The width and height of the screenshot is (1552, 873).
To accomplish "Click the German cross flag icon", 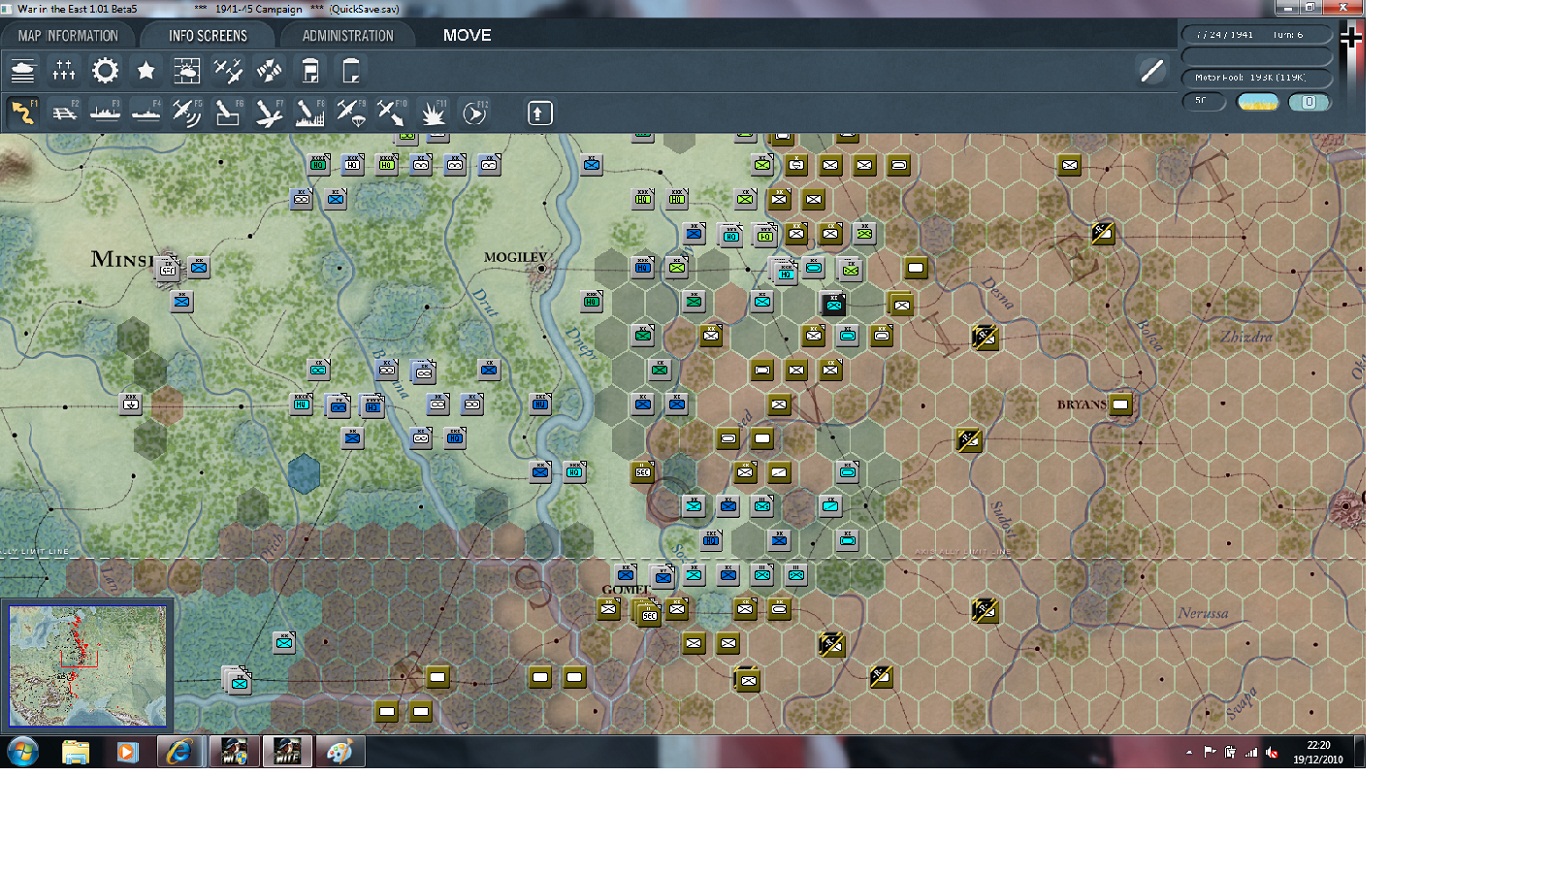I will click(x=1351, y=38).
